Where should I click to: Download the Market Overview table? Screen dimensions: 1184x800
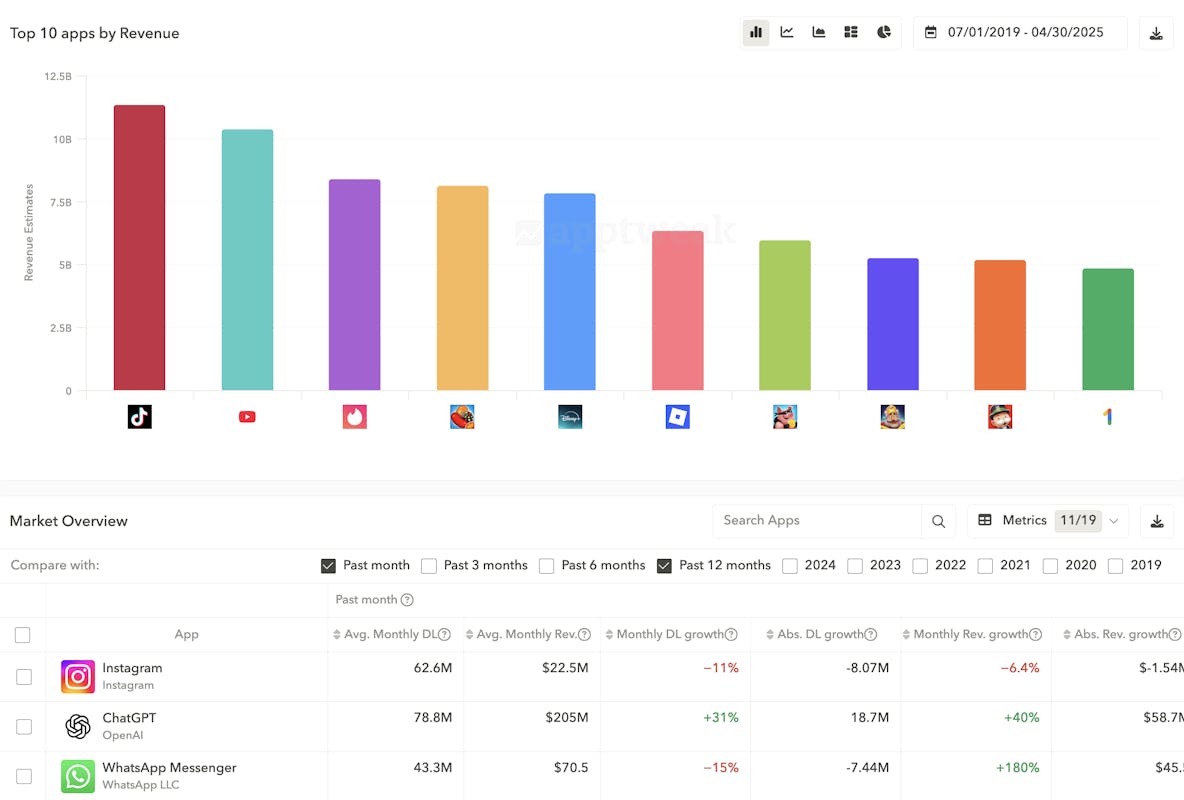click(x=1157, y=521)
